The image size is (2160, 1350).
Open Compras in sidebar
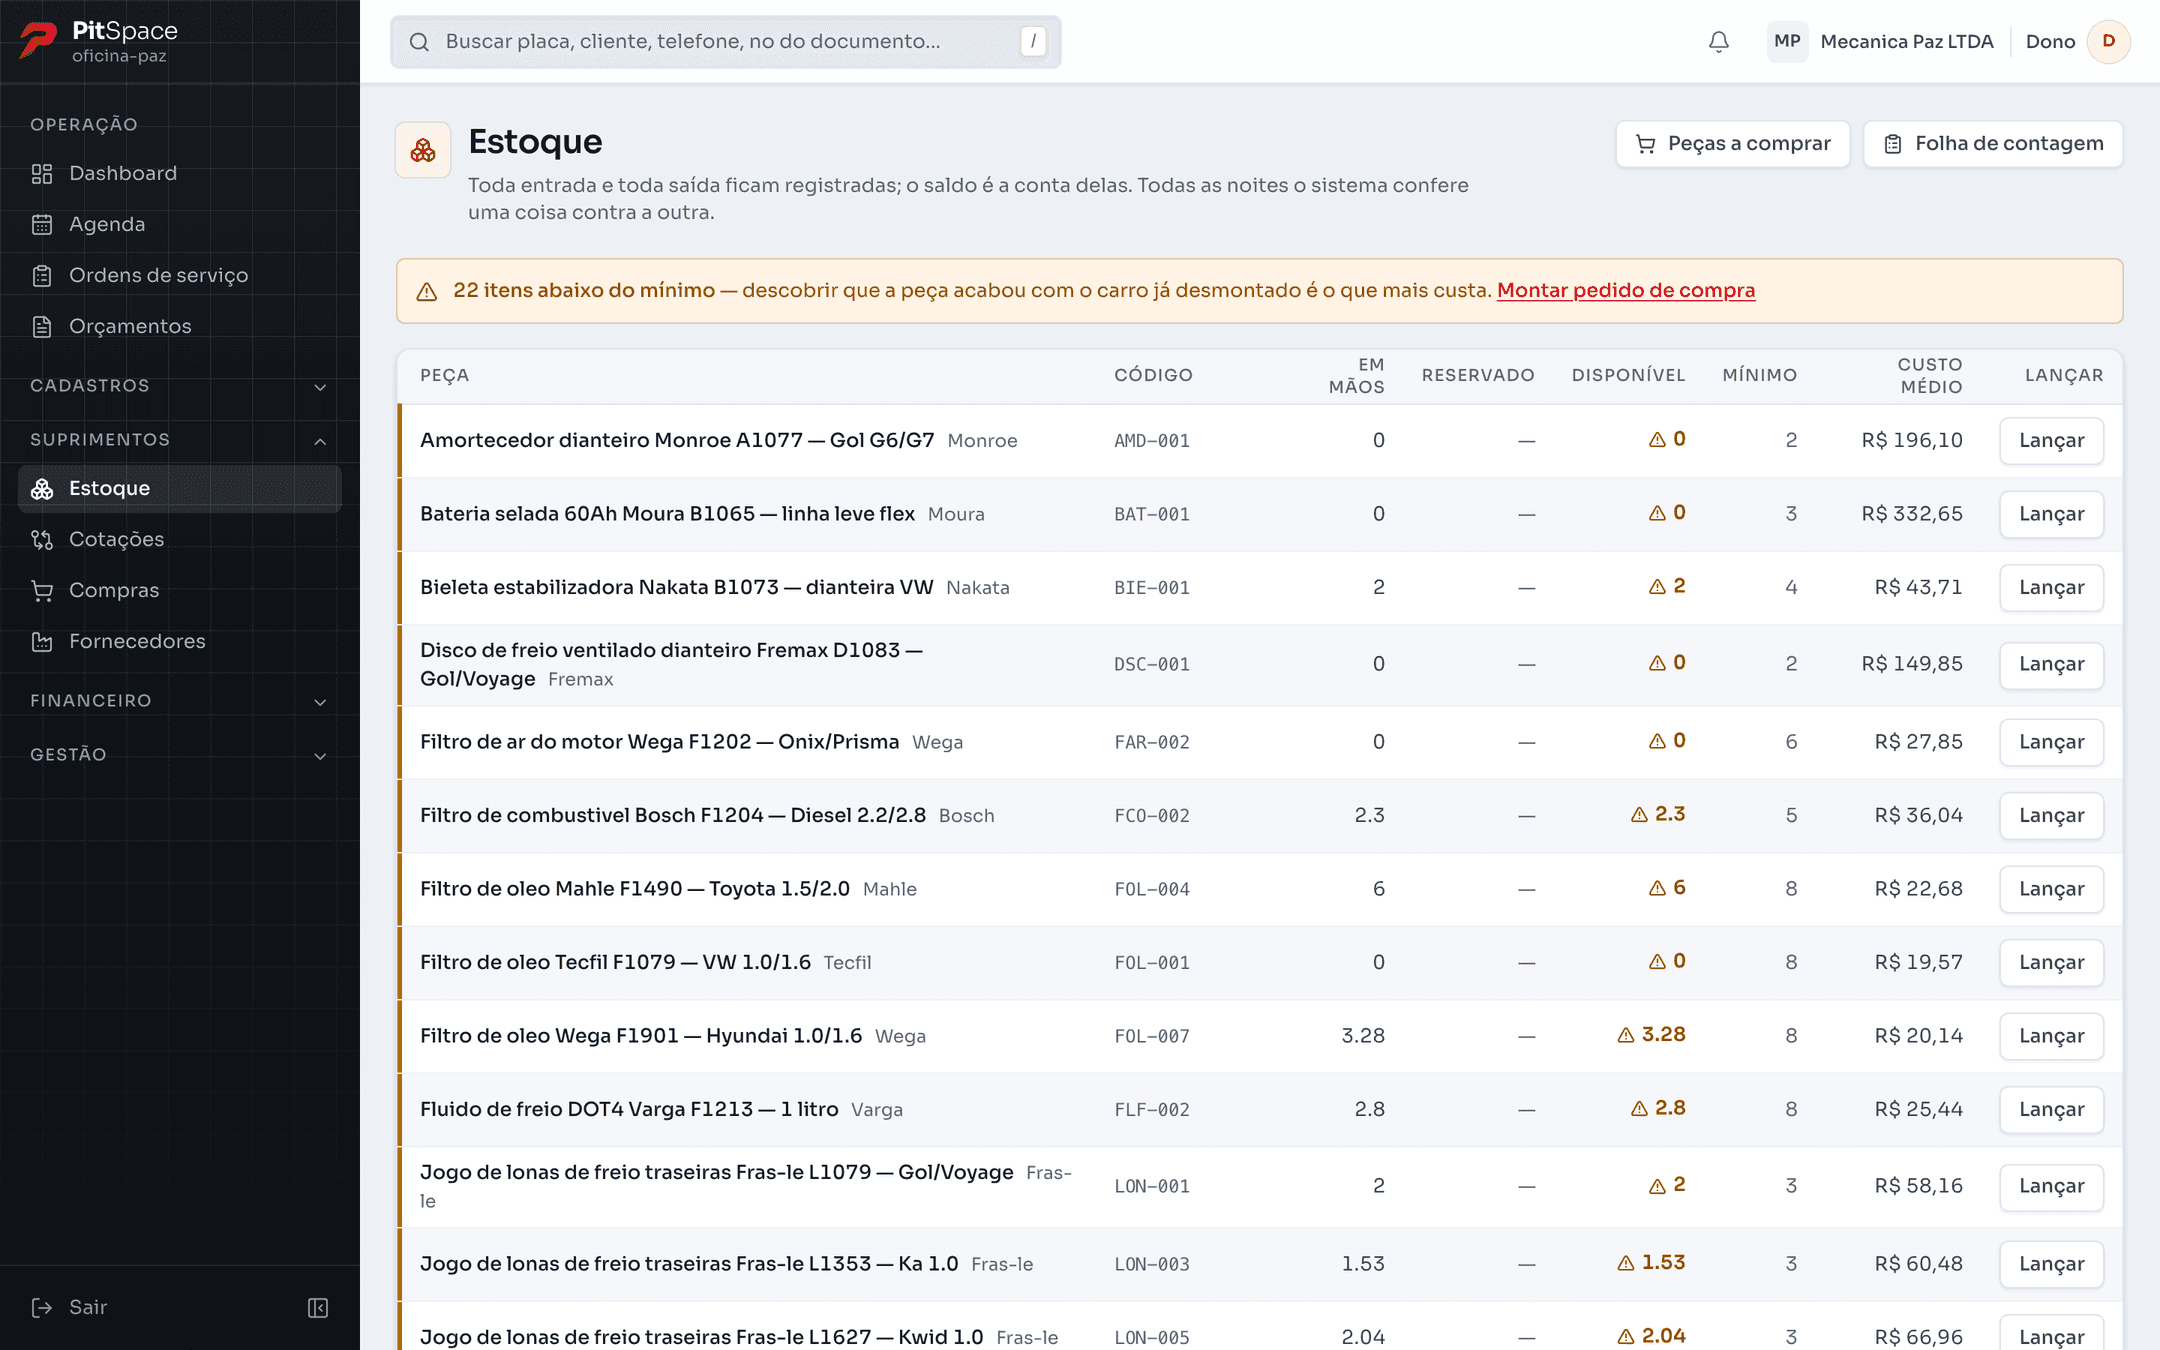point(180,590)
